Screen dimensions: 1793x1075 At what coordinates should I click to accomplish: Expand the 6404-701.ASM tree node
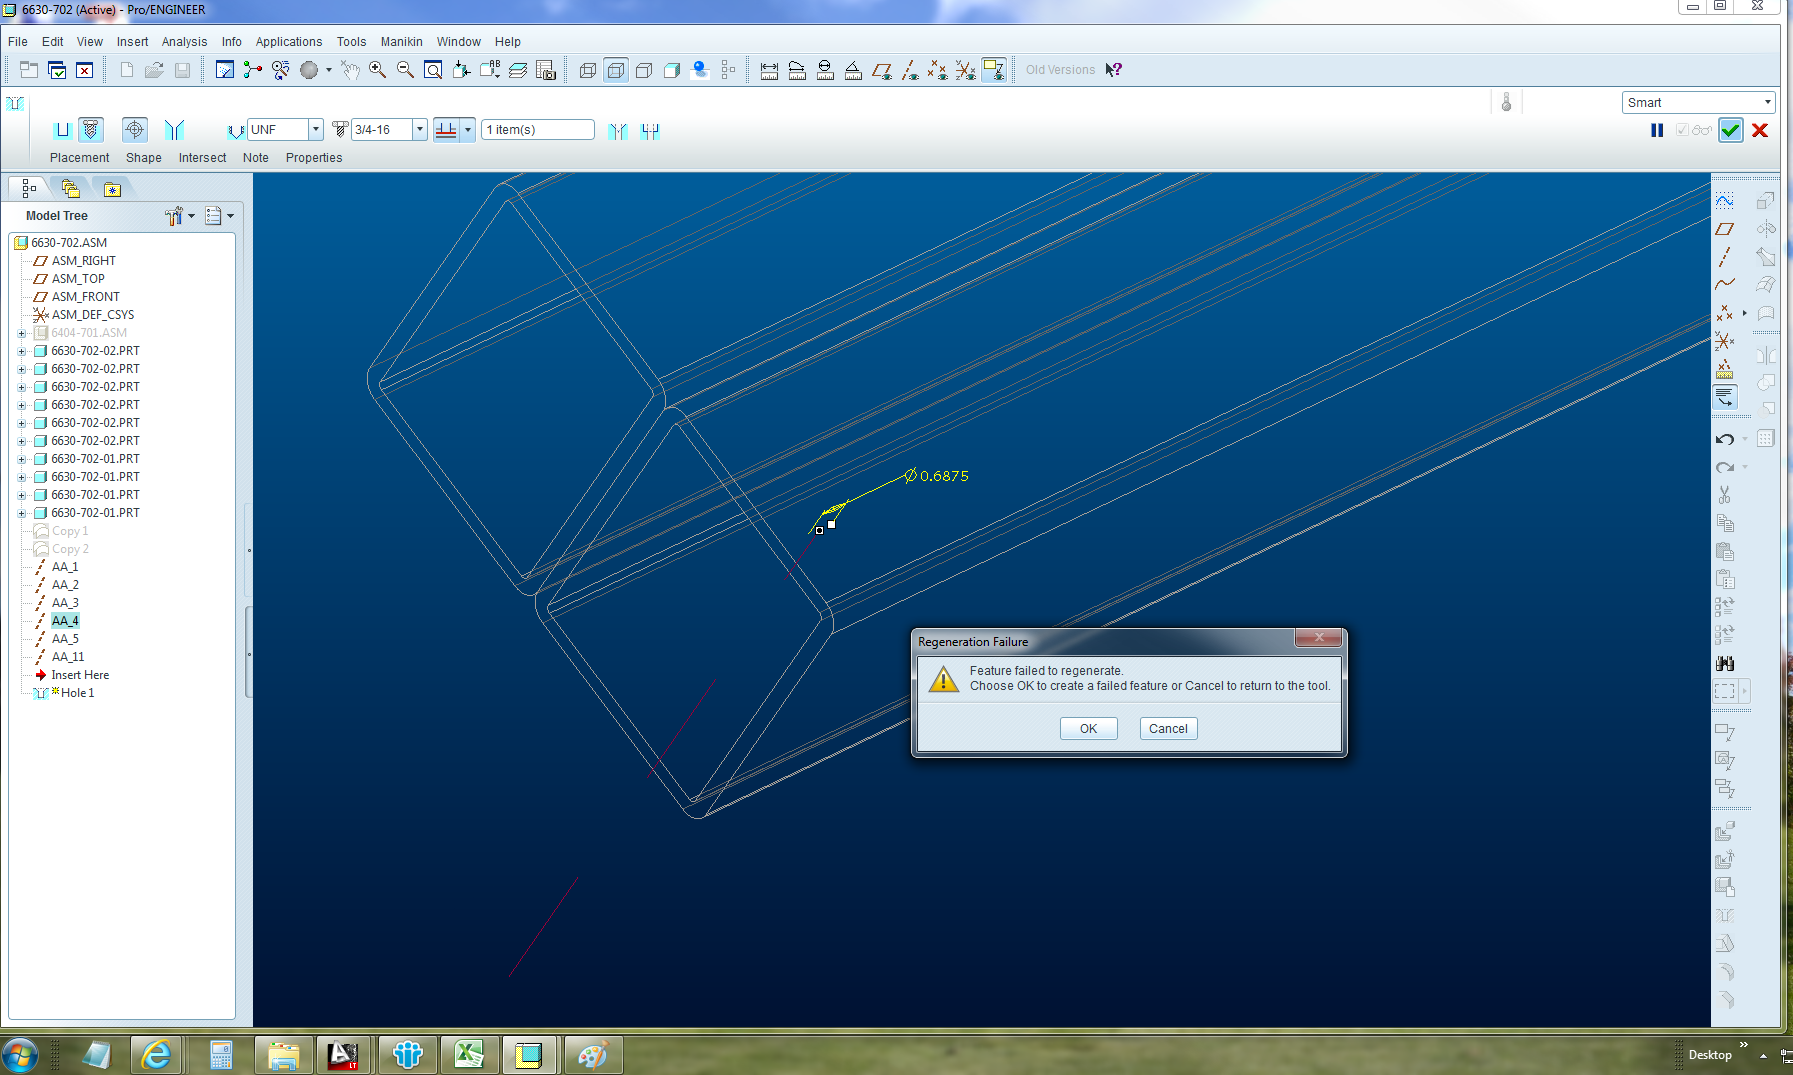click(x=22, y=333)
